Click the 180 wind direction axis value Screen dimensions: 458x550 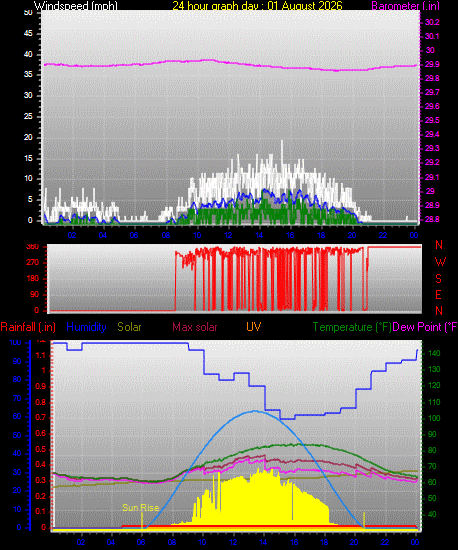pyautogui.click(x=32, y=279)
